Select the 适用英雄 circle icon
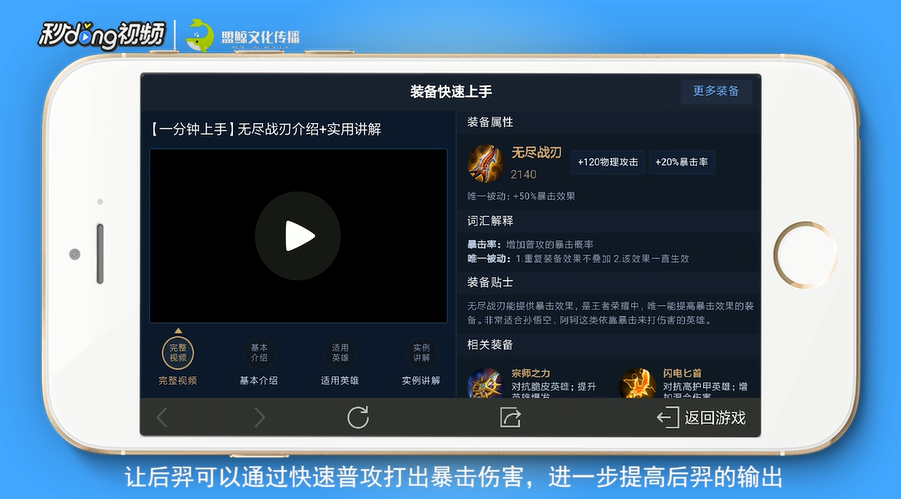This screenshot has height=499, width=901. click(x=340, y=352)
